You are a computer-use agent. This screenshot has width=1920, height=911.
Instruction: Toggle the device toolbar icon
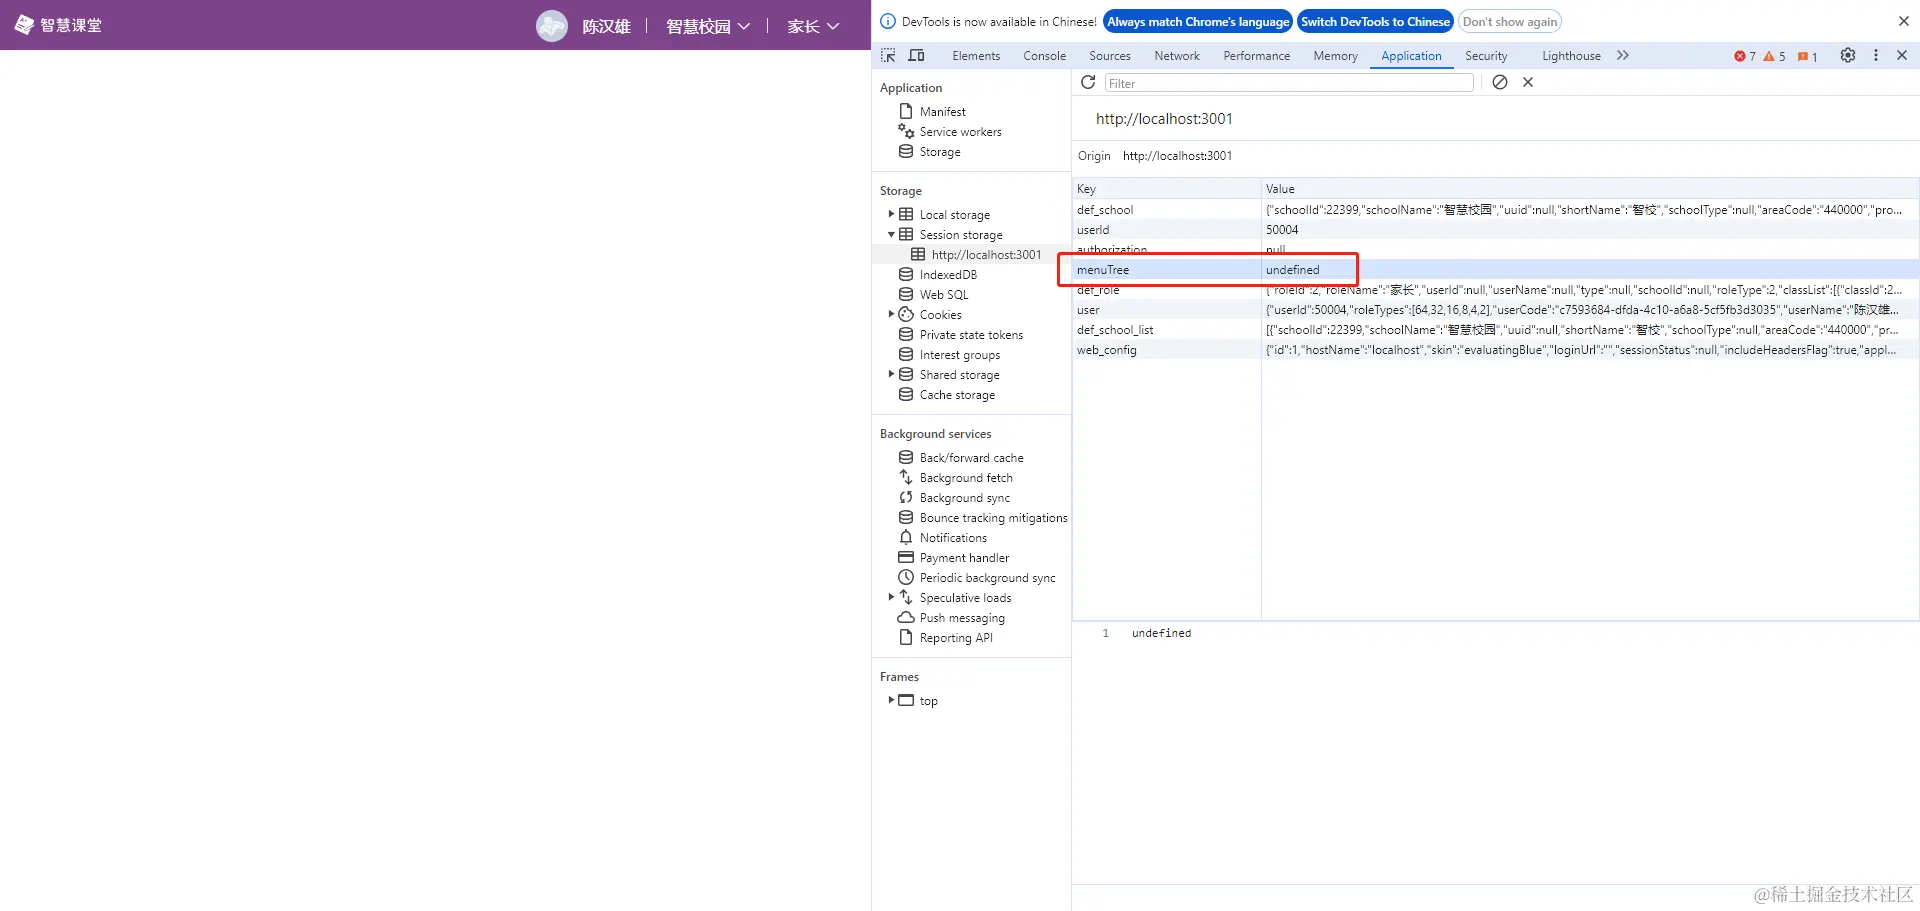(x=916, y=56)
